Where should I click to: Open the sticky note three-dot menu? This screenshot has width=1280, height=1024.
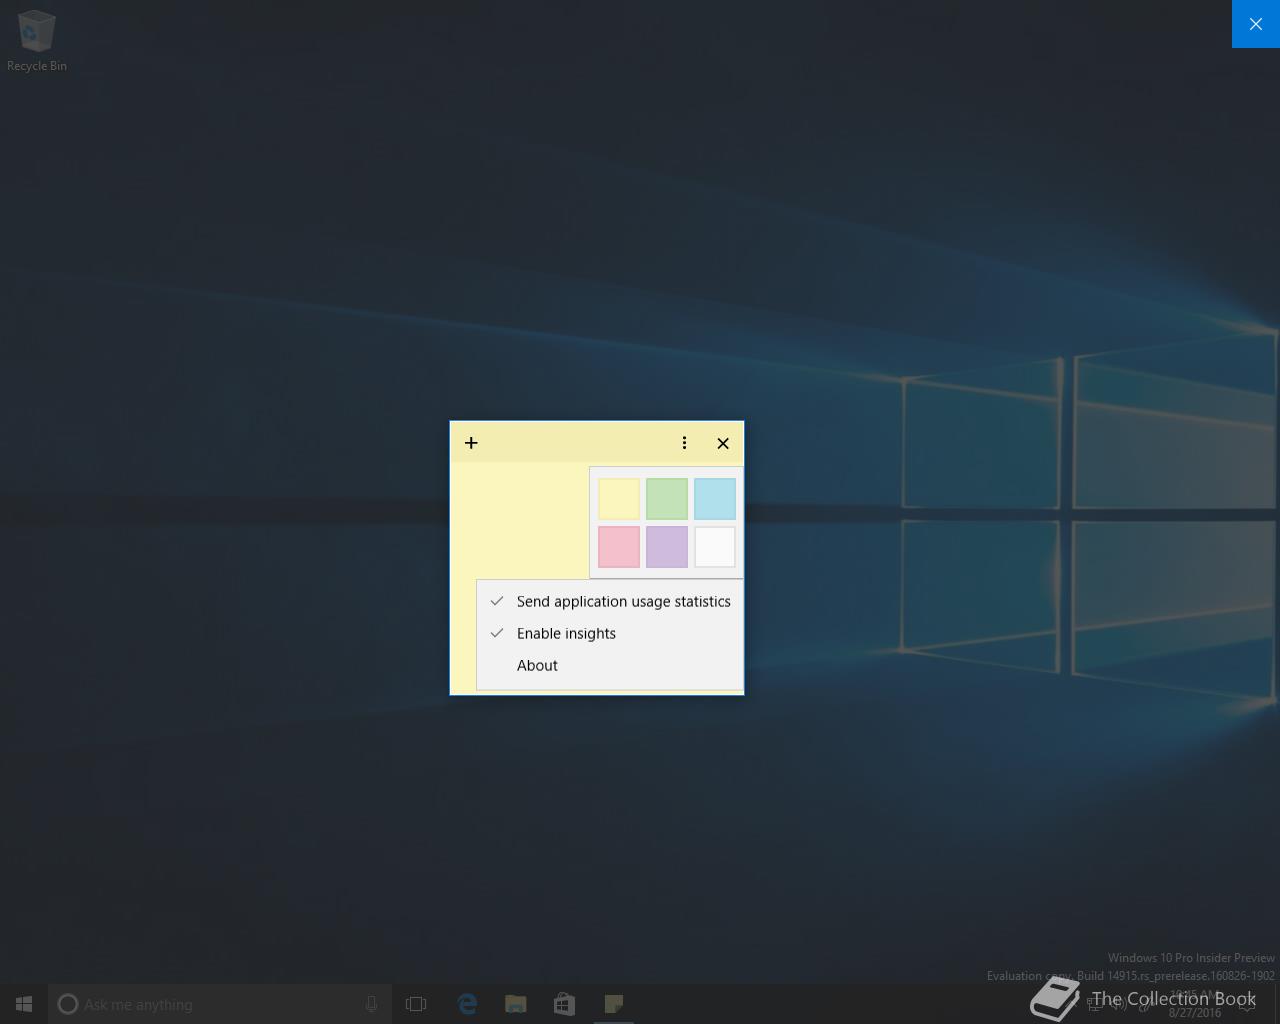(684, 443)
